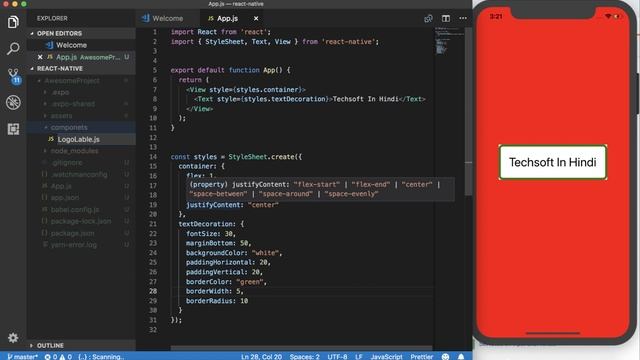Close App.js in Open Editors list

40,57
